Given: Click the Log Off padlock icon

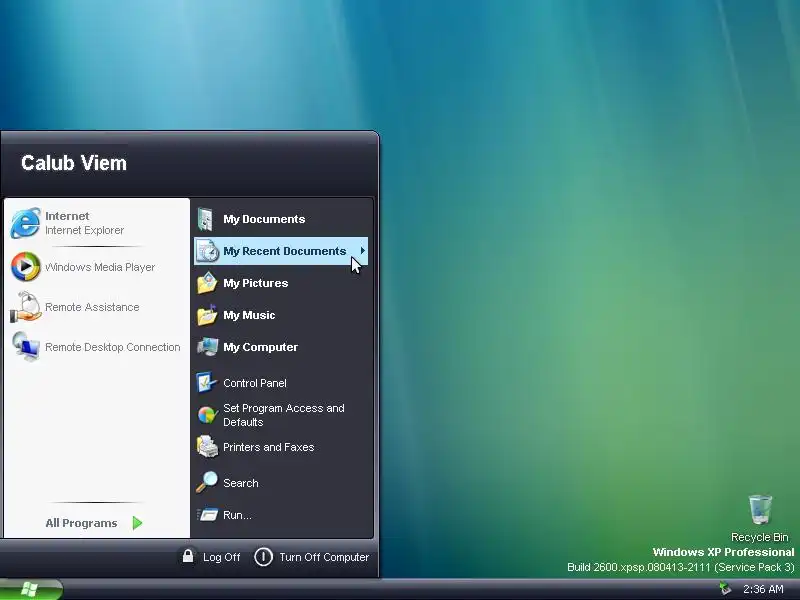Looking at the screenshot, I should tap(188, 556).
